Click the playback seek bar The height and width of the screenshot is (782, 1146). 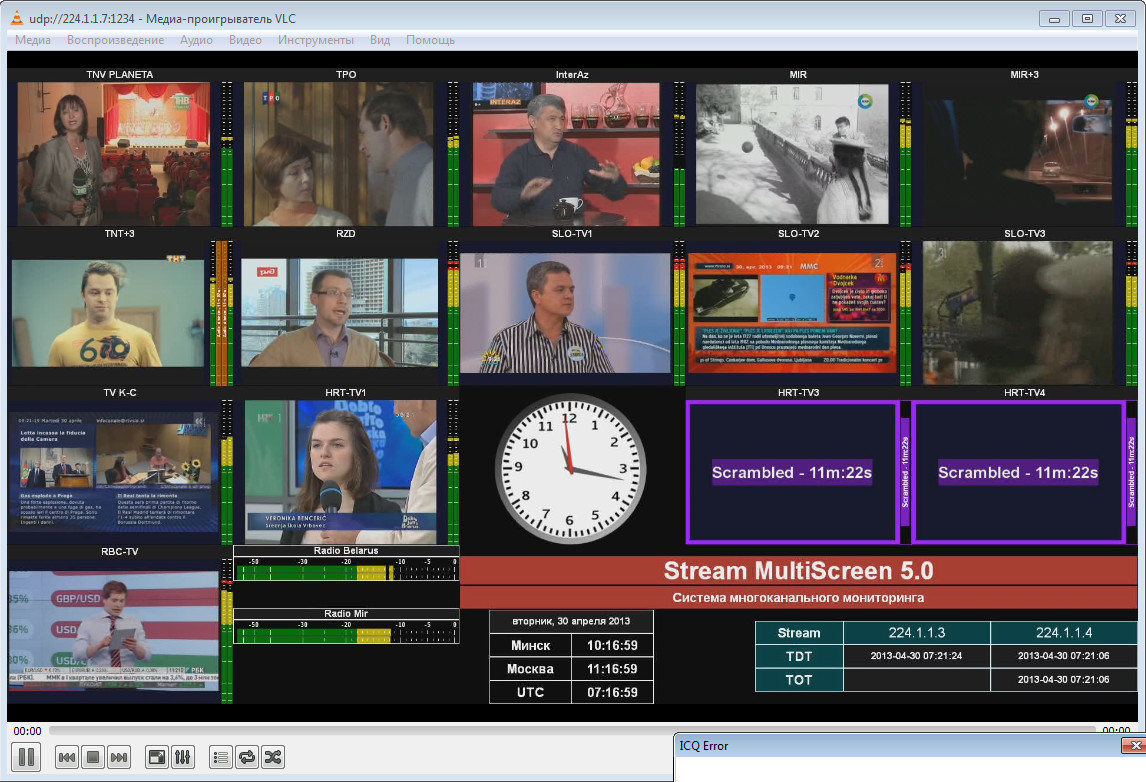[572, 729]
